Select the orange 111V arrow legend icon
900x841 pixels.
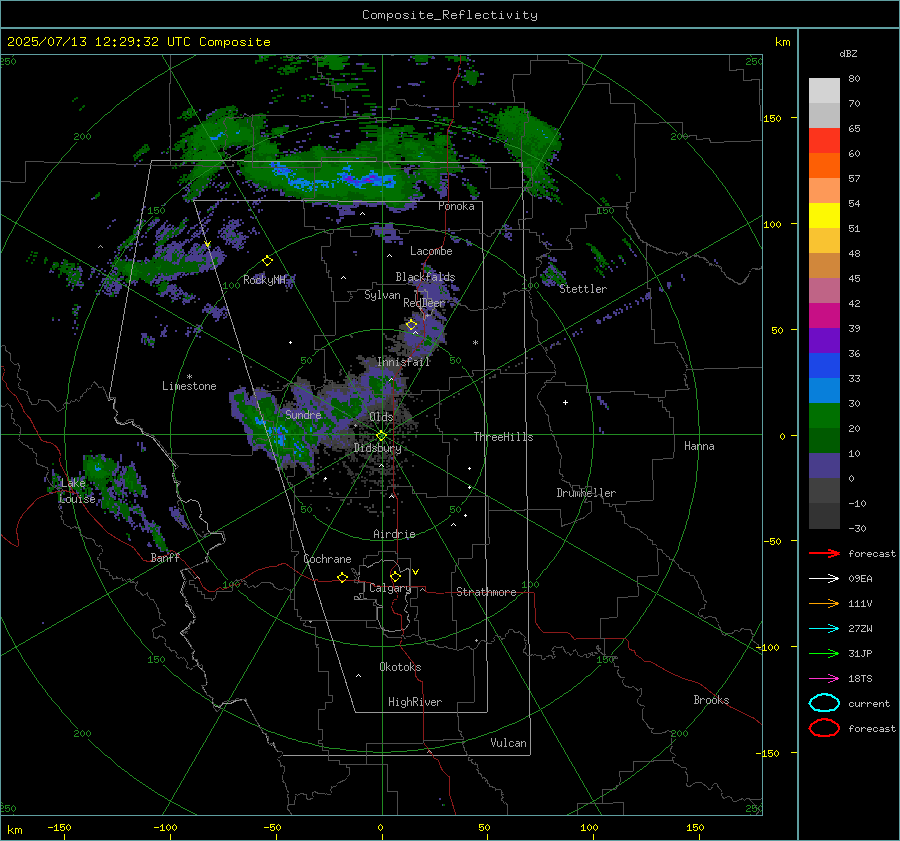point(824,603)
